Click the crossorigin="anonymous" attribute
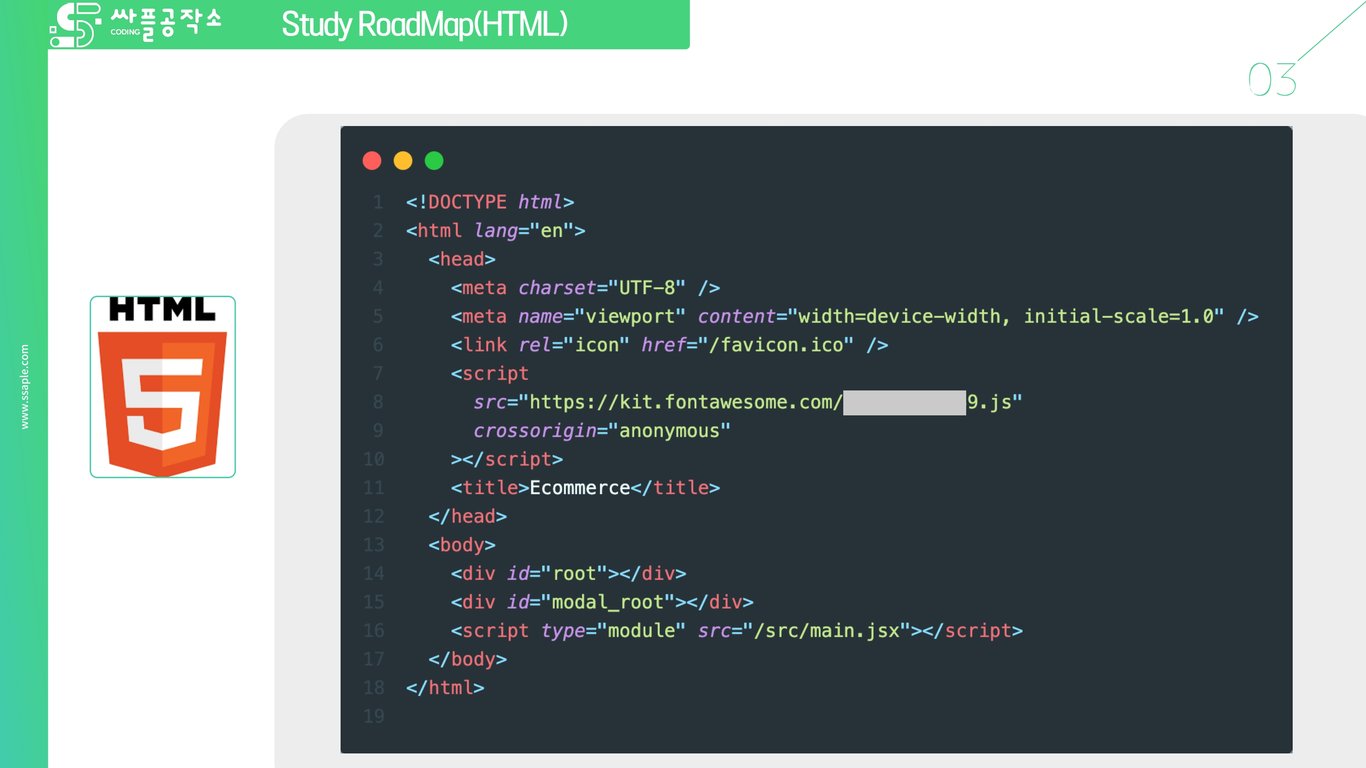Viewport: 1366px width, 768px height. tap(602, 431)
